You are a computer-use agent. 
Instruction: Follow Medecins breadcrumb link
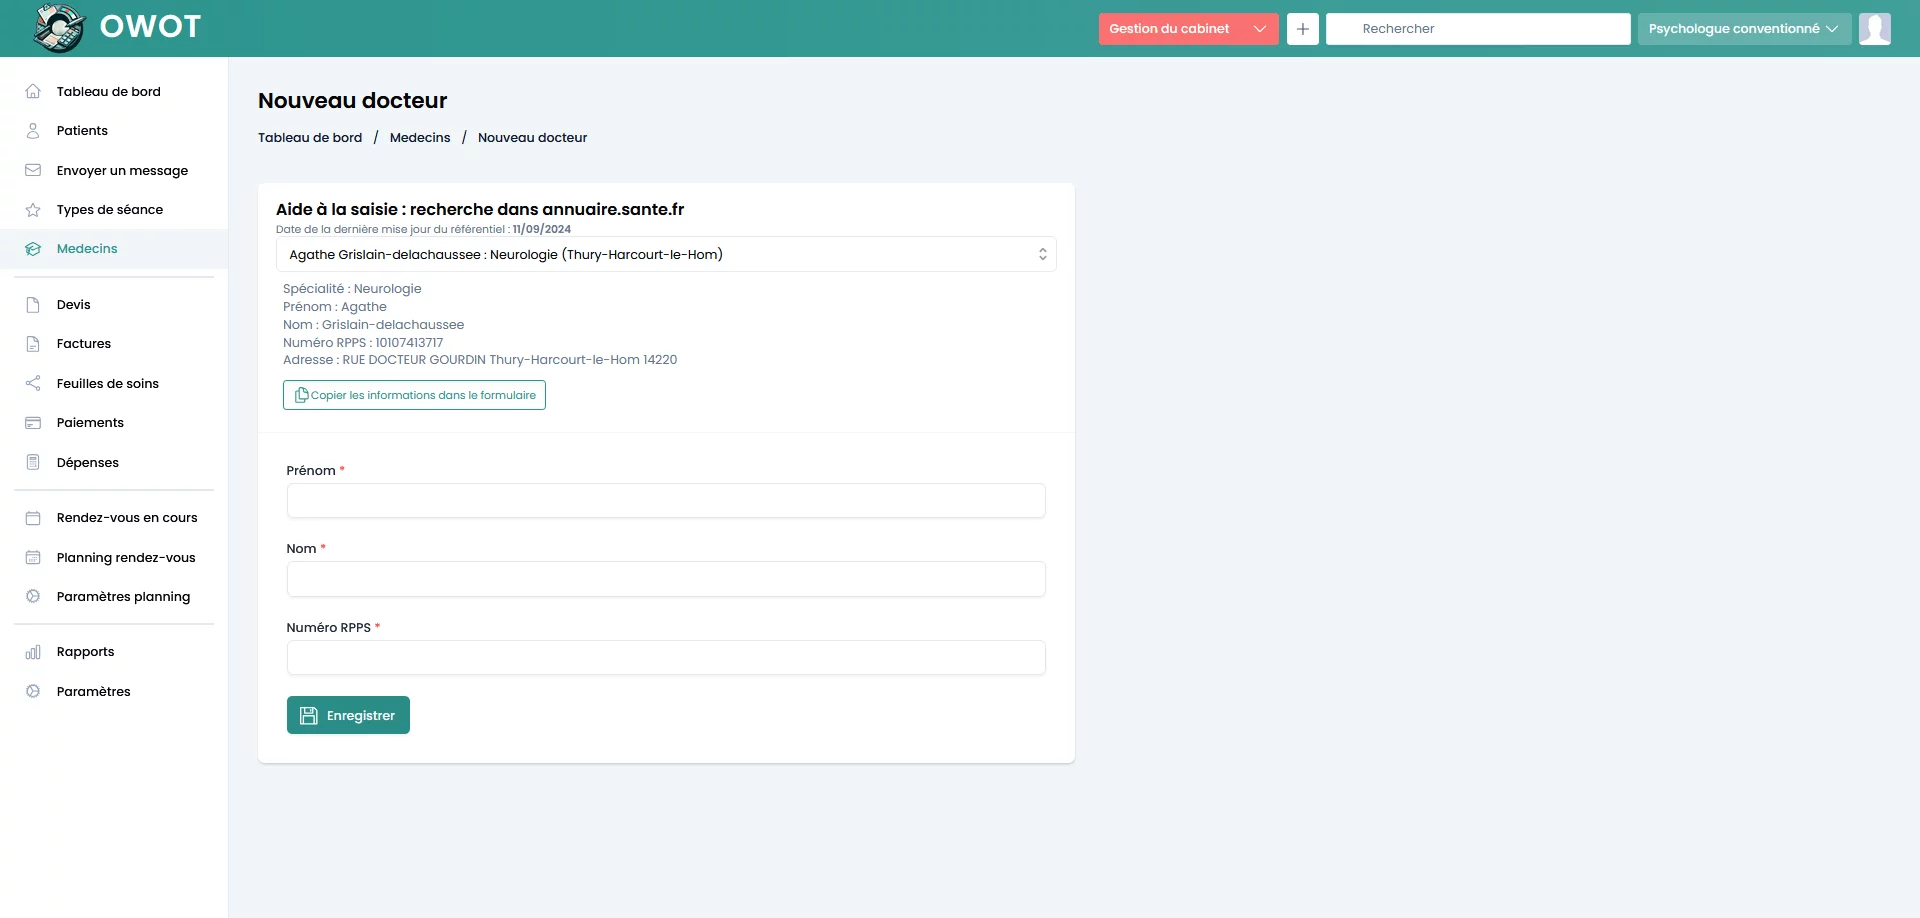pos(420,138)
